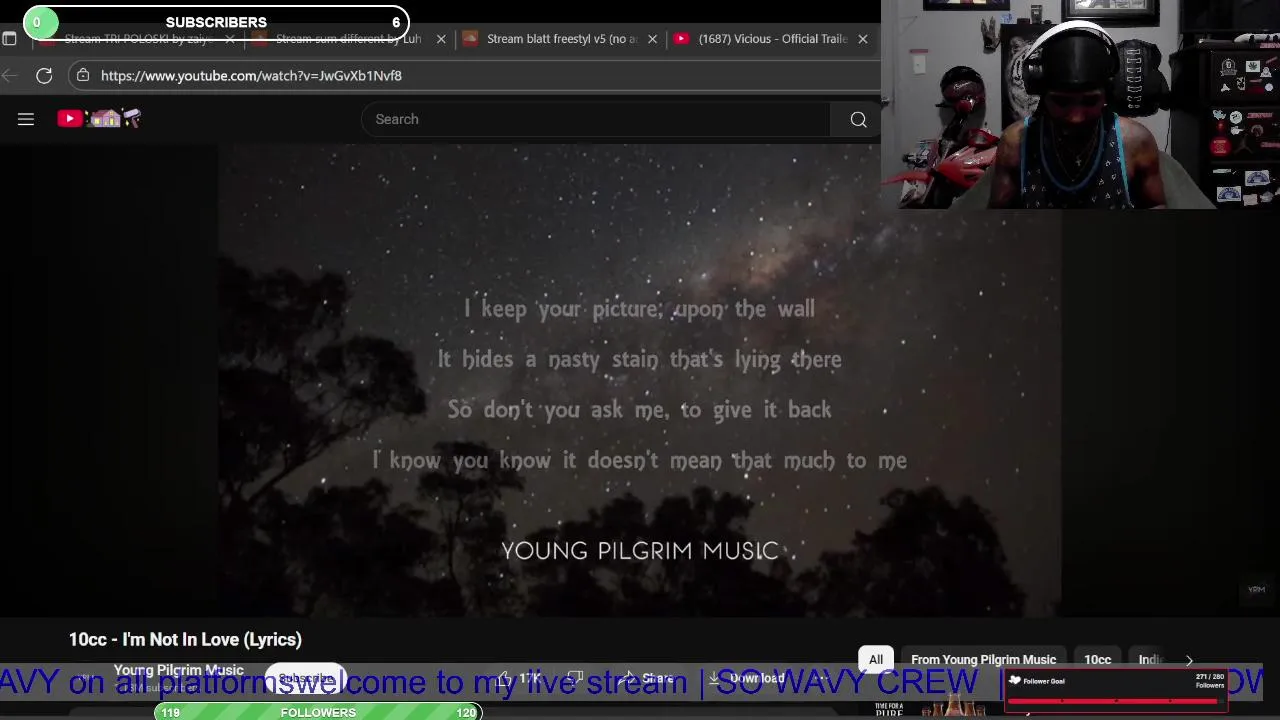Viewport: 1280px width, 720px height.
Task: Select the '10cc' filter chip
Action: coord(1097,660)
